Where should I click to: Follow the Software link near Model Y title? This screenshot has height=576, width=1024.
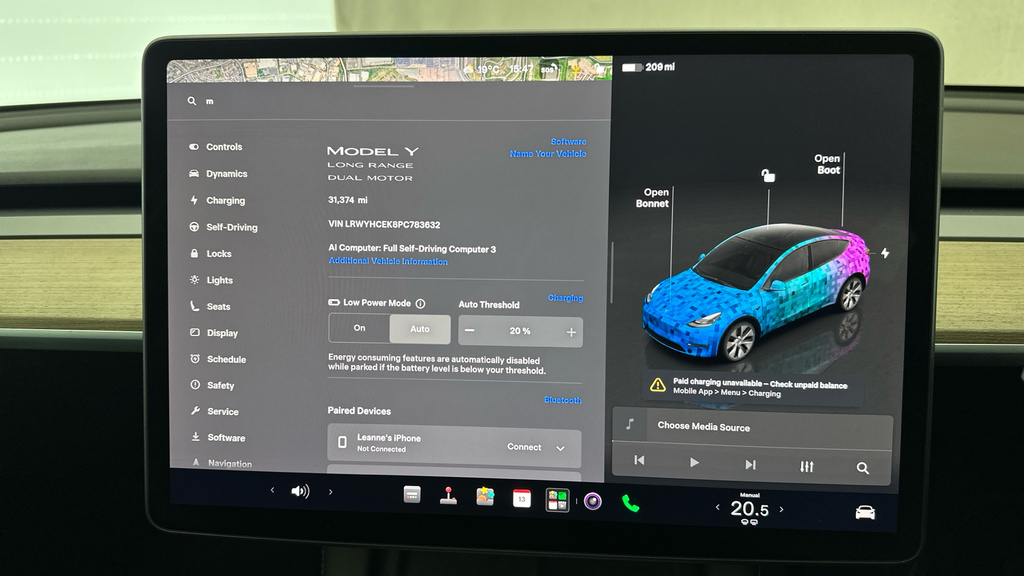[x=568, y=142]
